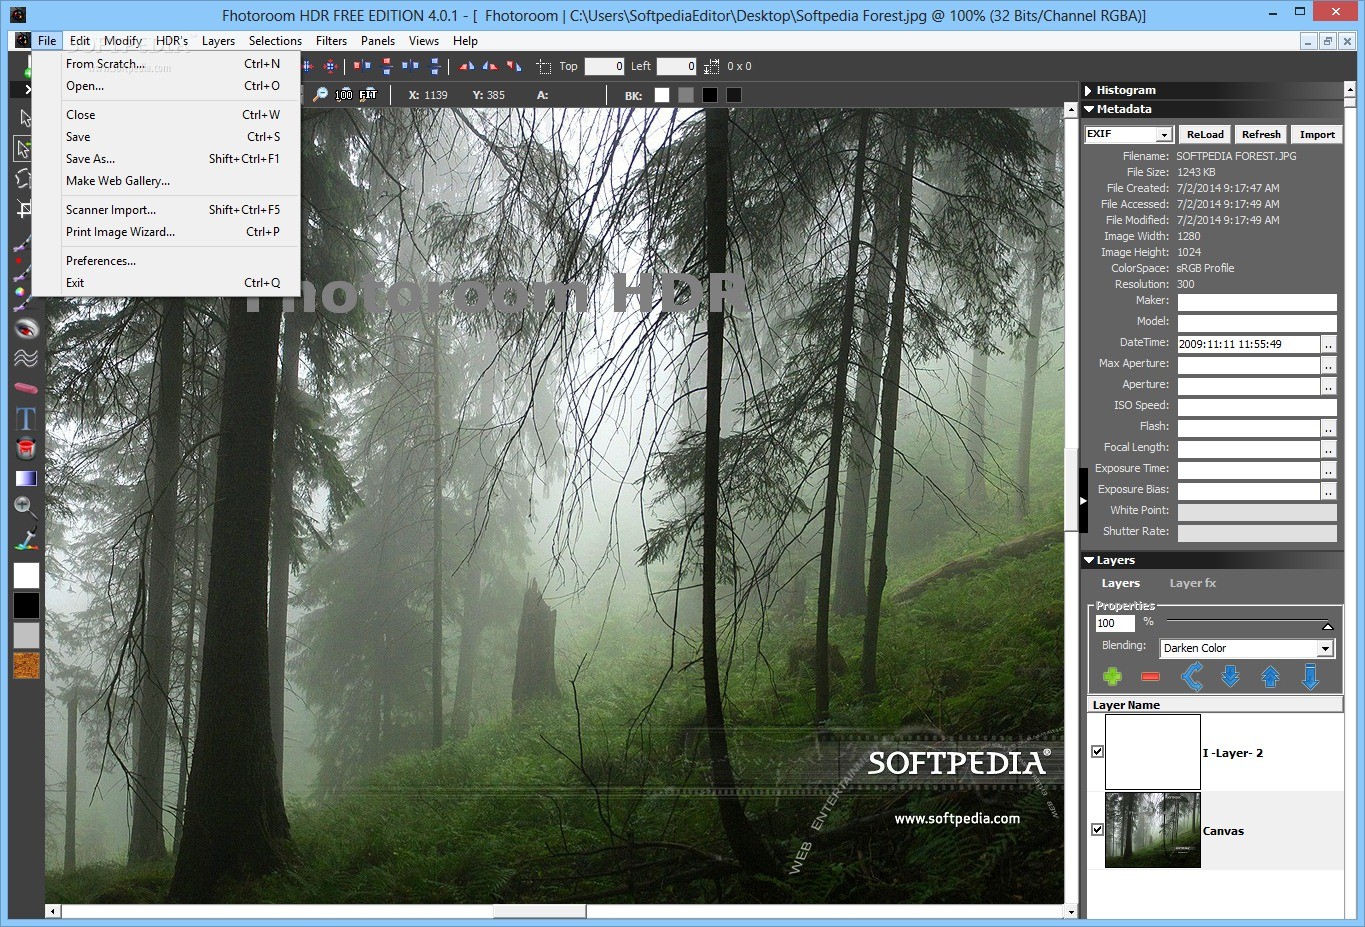Click the crop marquee icon before Top

pyautogui.click(x=543, y=67)
